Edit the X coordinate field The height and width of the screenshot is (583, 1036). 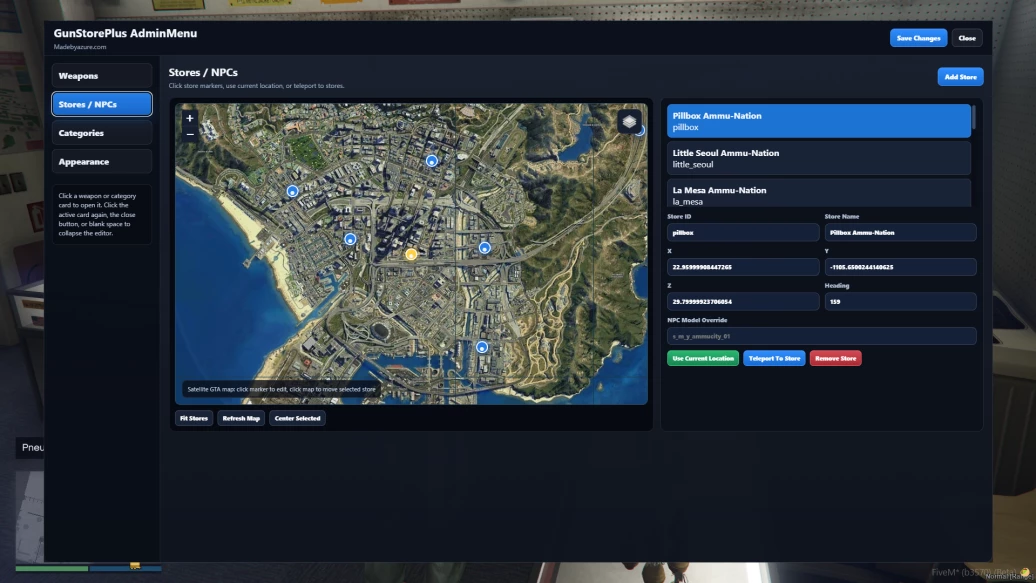tap(743, 267)
